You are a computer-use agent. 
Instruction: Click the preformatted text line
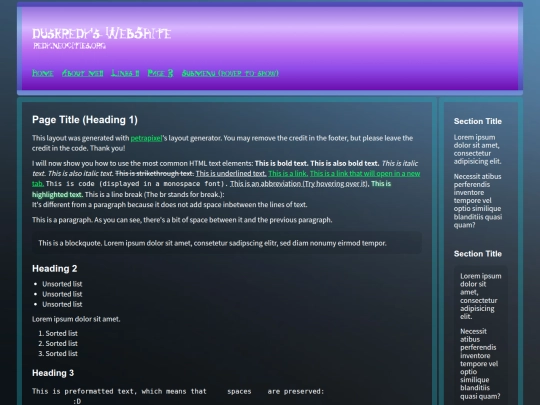[x=178, y=391]
